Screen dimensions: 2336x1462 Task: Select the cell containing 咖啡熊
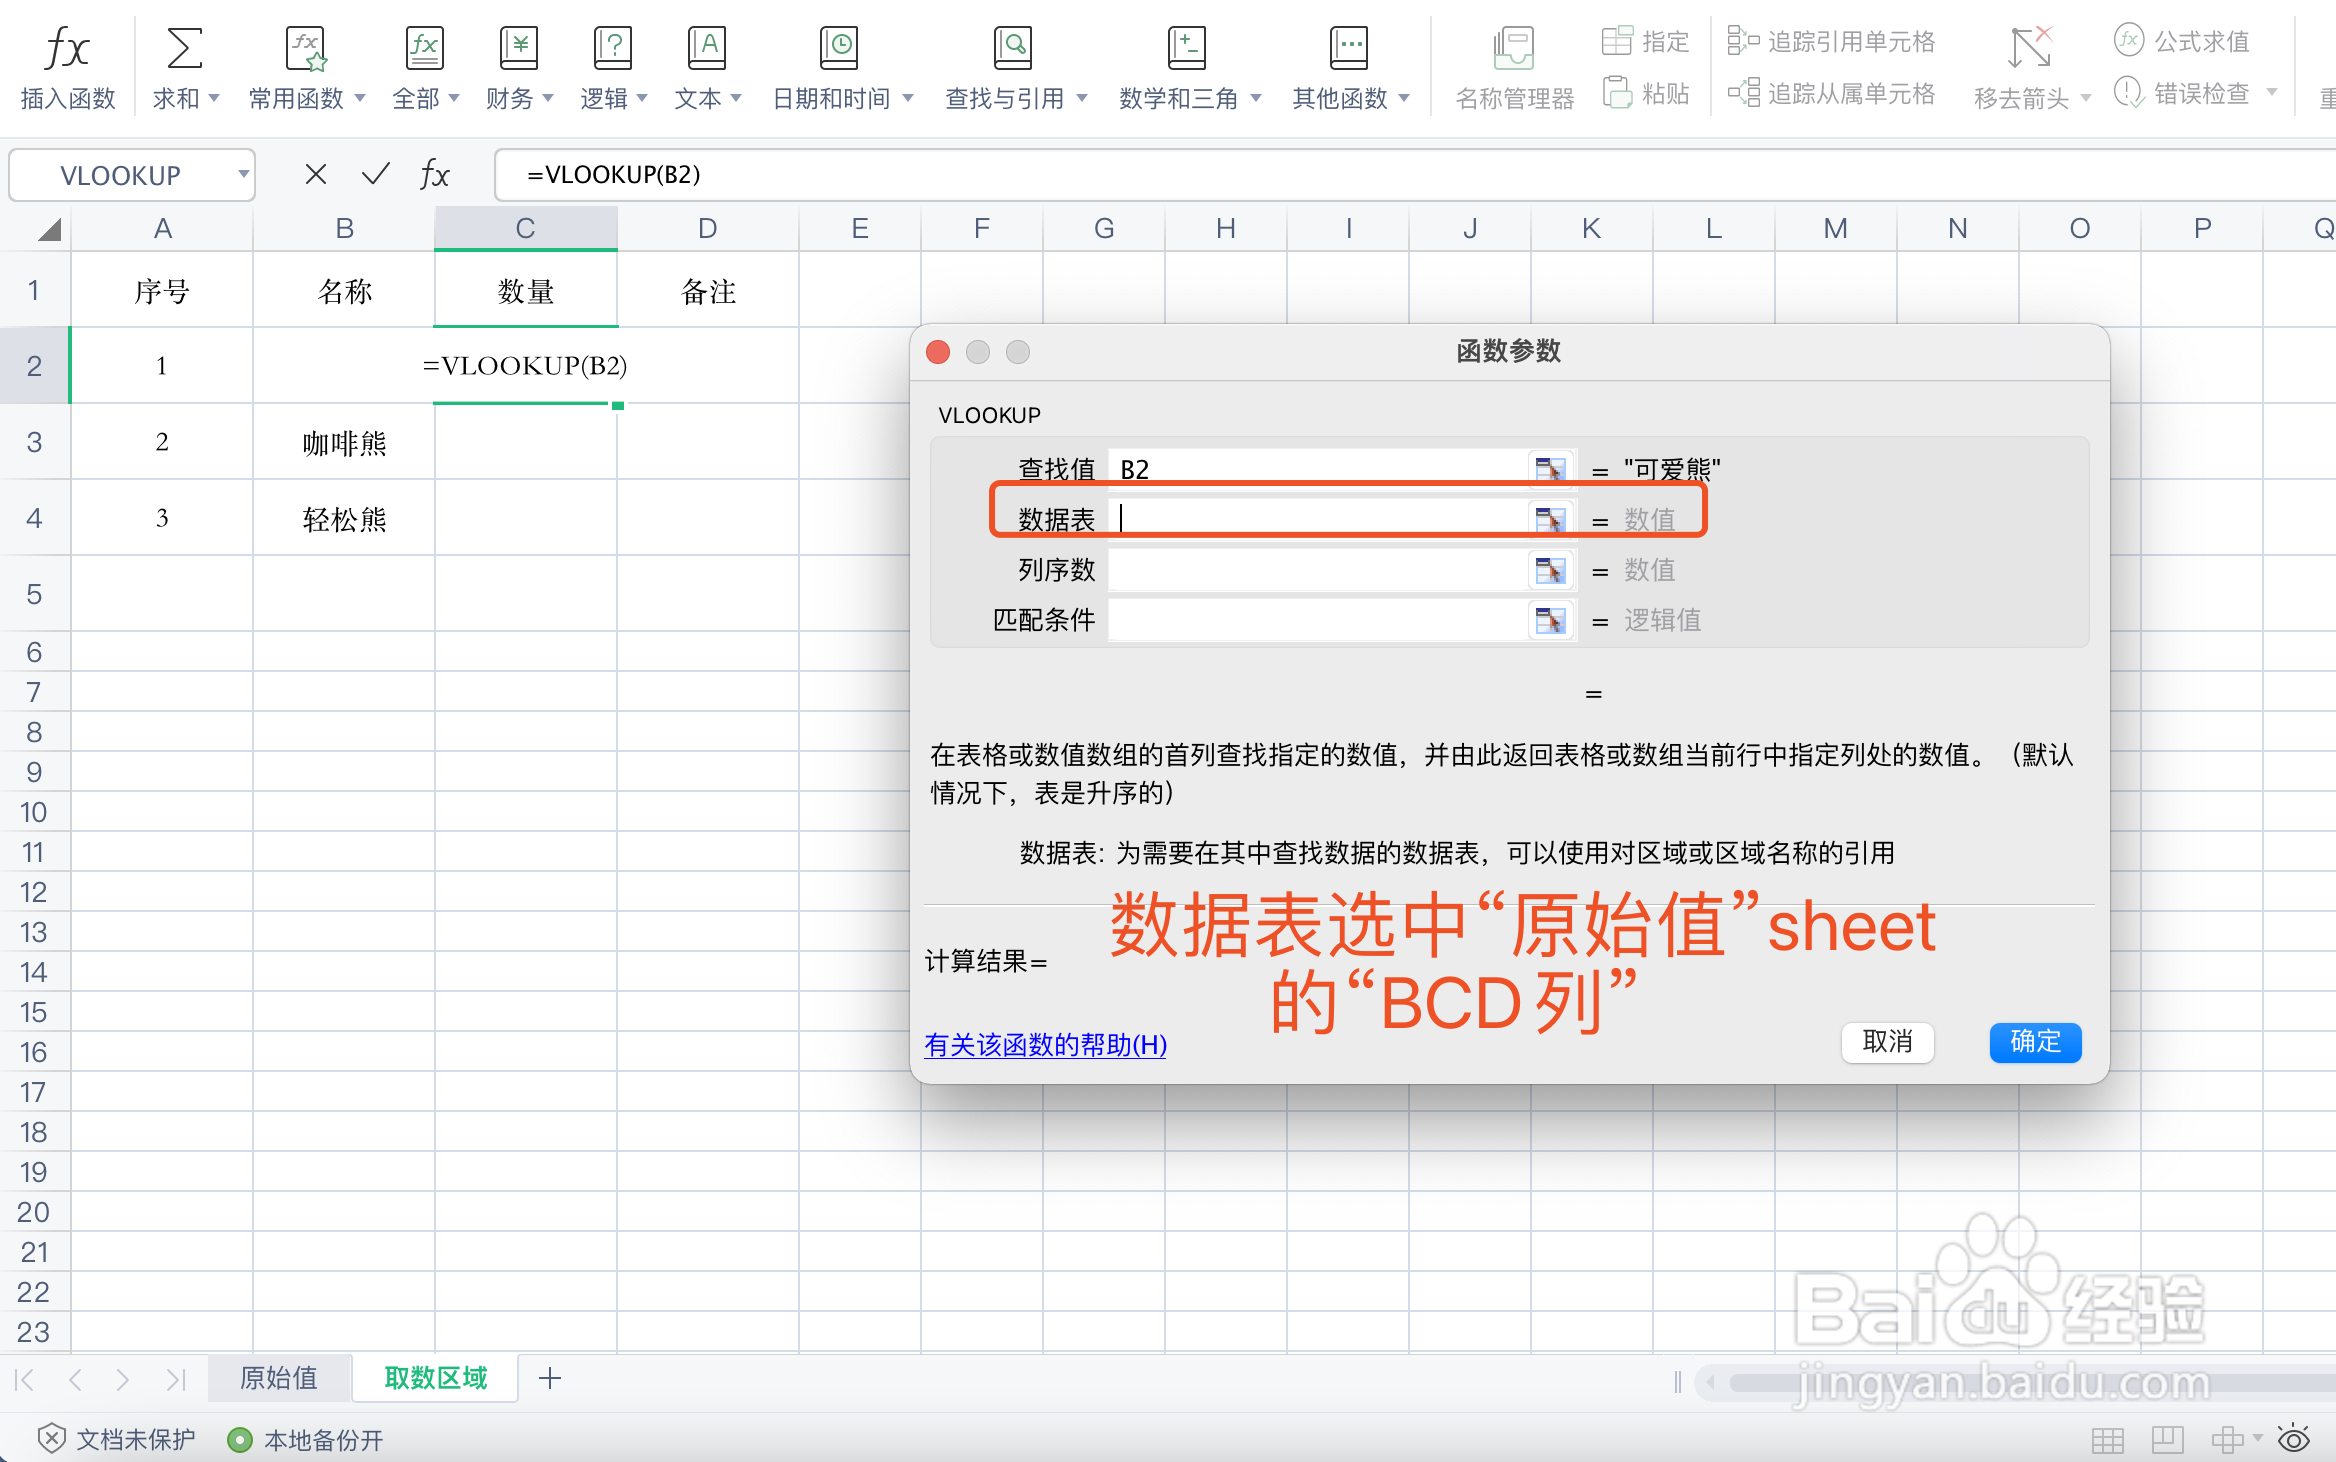pos(344,442)
